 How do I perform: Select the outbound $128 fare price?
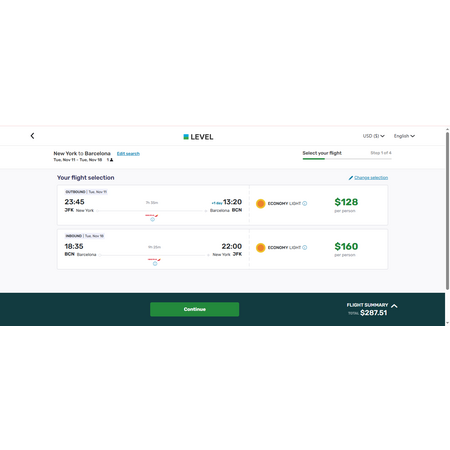(x=346, y=202)
